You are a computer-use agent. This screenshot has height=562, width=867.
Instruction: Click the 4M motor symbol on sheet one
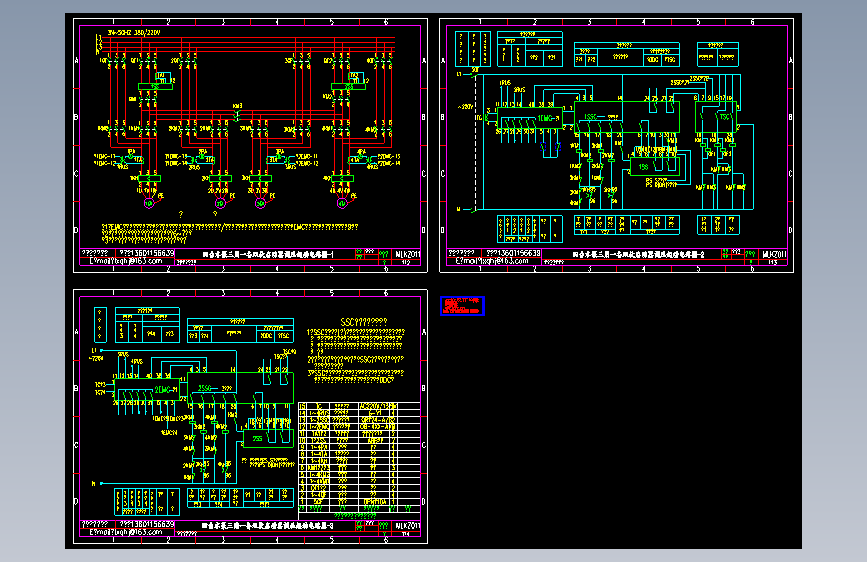(342, 204)
